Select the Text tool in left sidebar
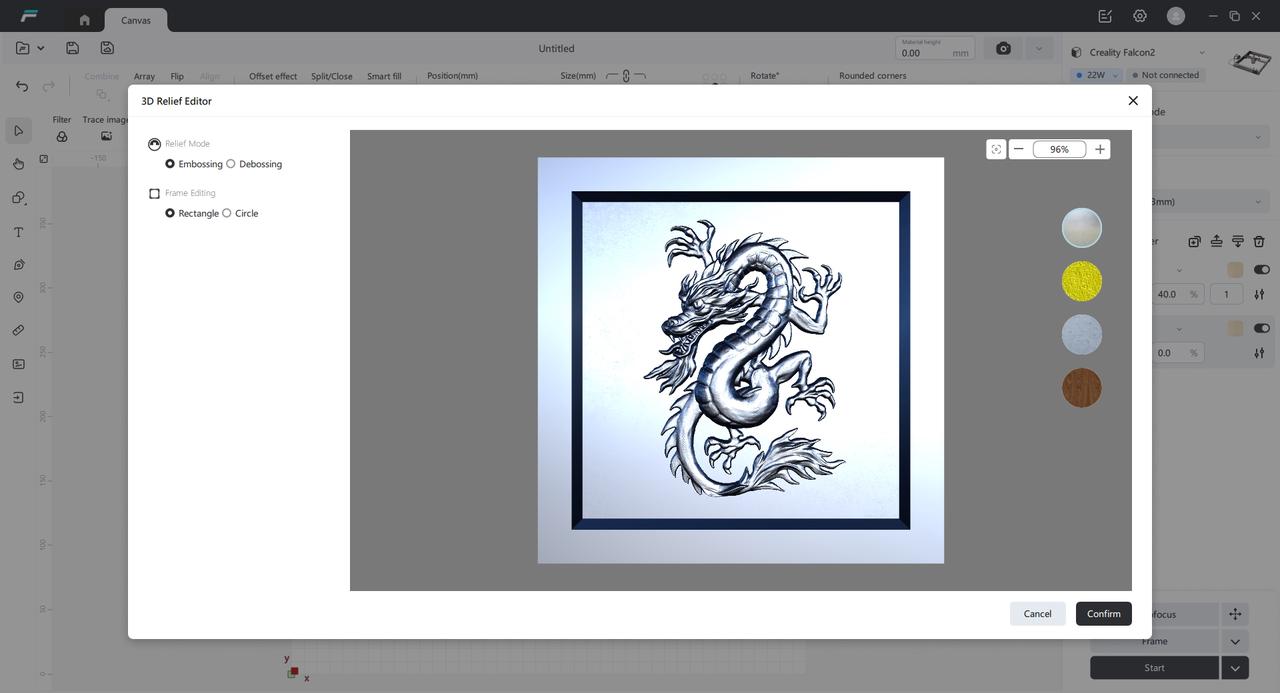This screenshot has height=693, width=1280. pyautogui.click(x=18, y=232)
